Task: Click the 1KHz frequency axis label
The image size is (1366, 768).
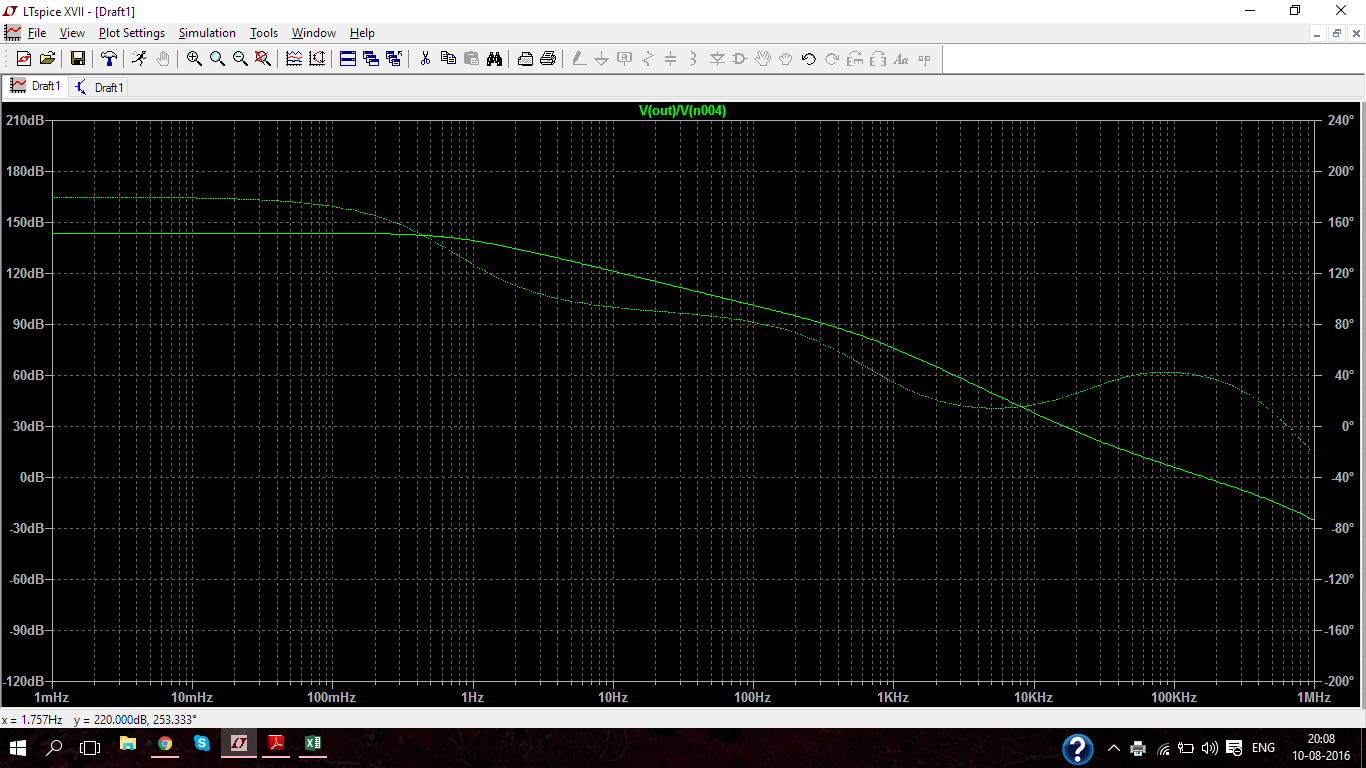Action: coord(893,697)
